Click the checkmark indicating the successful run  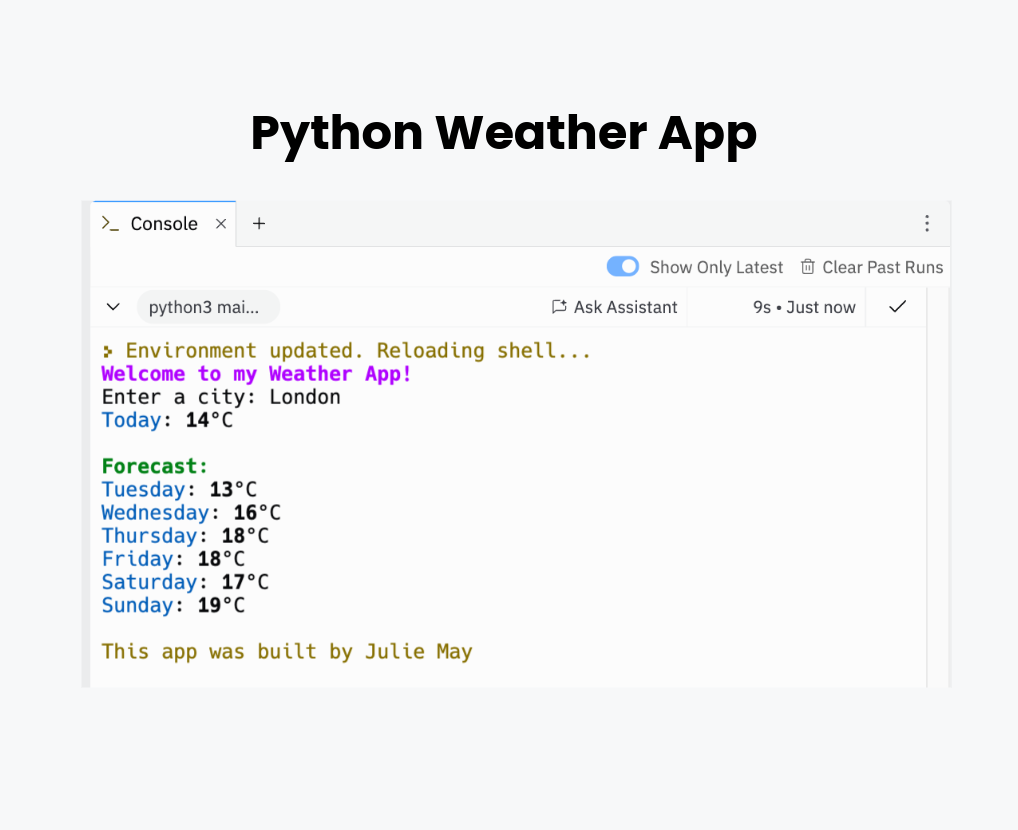[897, 307]
